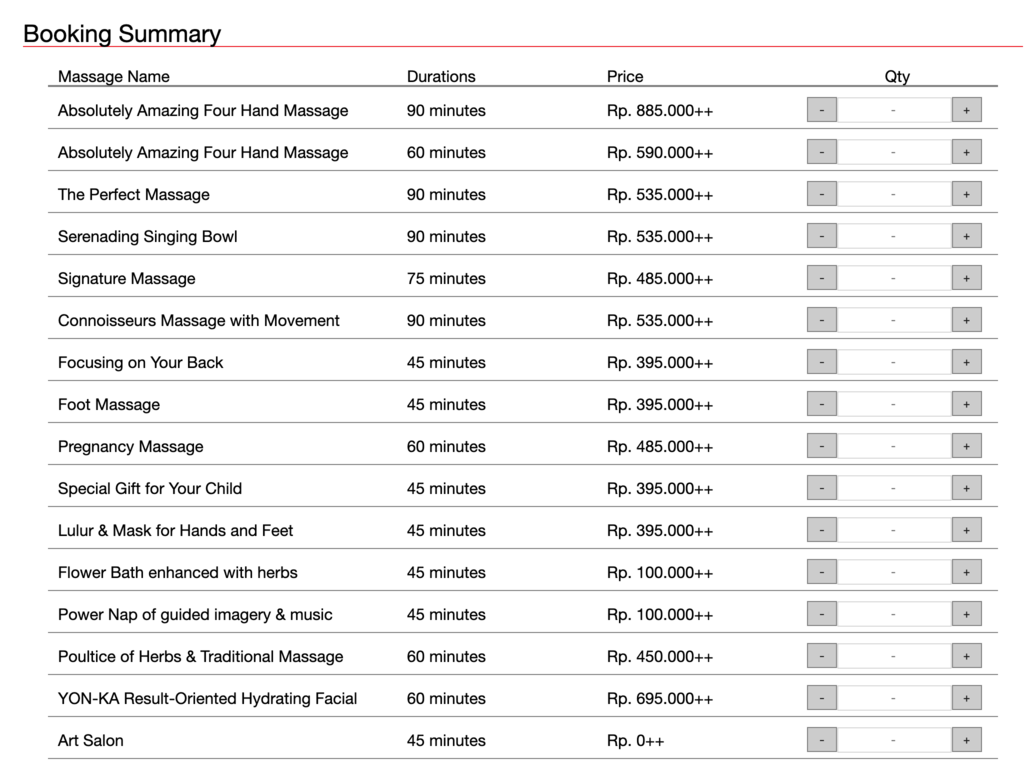Image resolution: width=1024 pixels, height=778 pixels.
Task: Click Connoisseurs Massage quantity input
Action: pos(894,320)
